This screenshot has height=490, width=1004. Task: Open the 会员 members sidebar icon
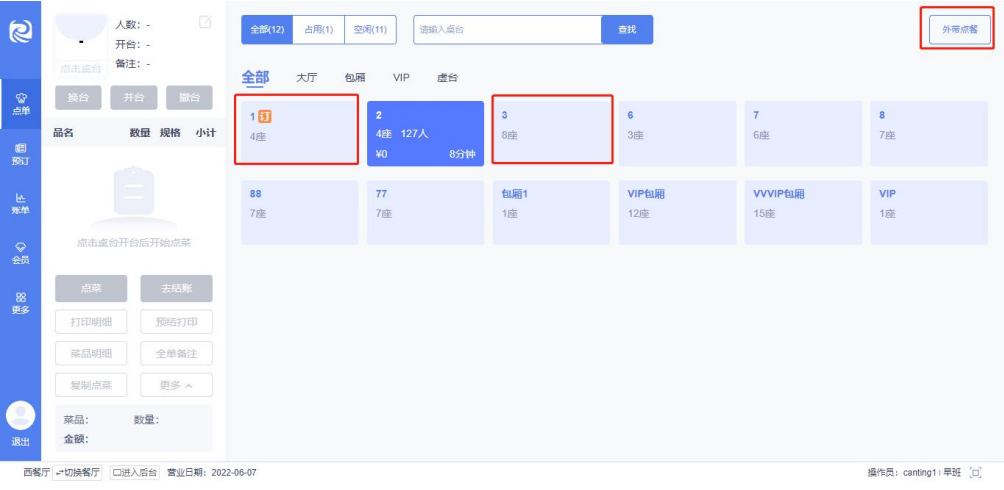click(20, 252)
